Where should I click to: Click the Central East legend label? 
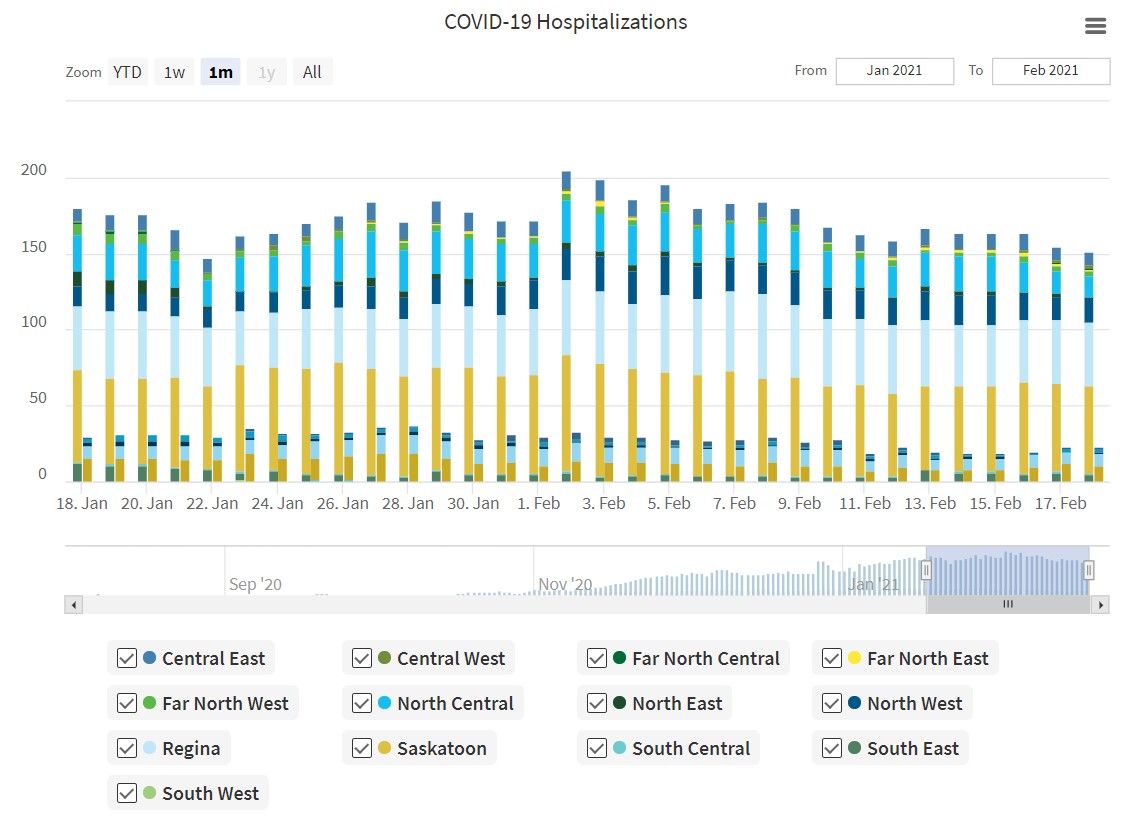click(x=213, y=659)
